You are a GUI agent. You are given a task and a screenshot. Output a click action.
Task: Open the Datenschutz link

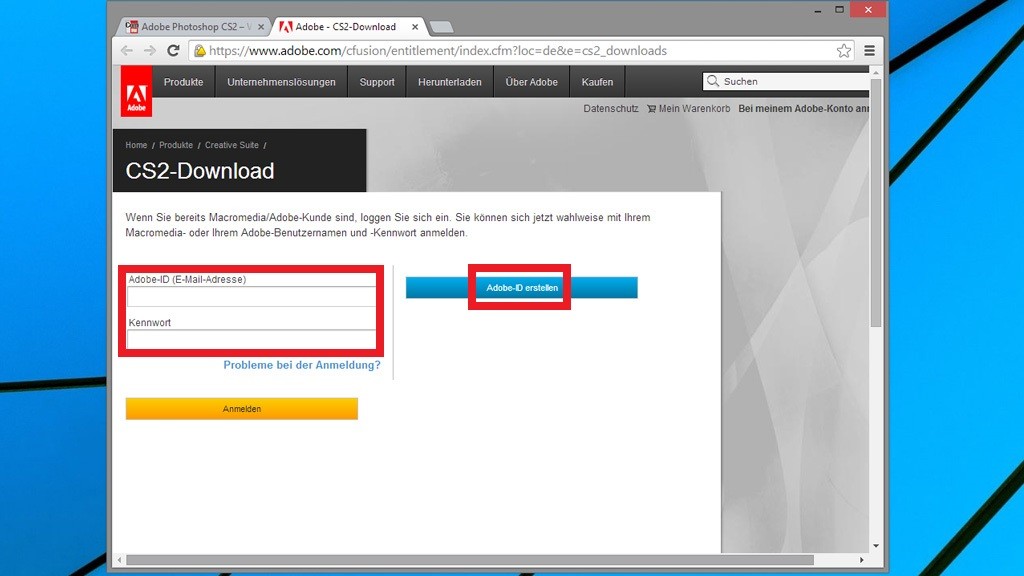click(x=611, y=108)
